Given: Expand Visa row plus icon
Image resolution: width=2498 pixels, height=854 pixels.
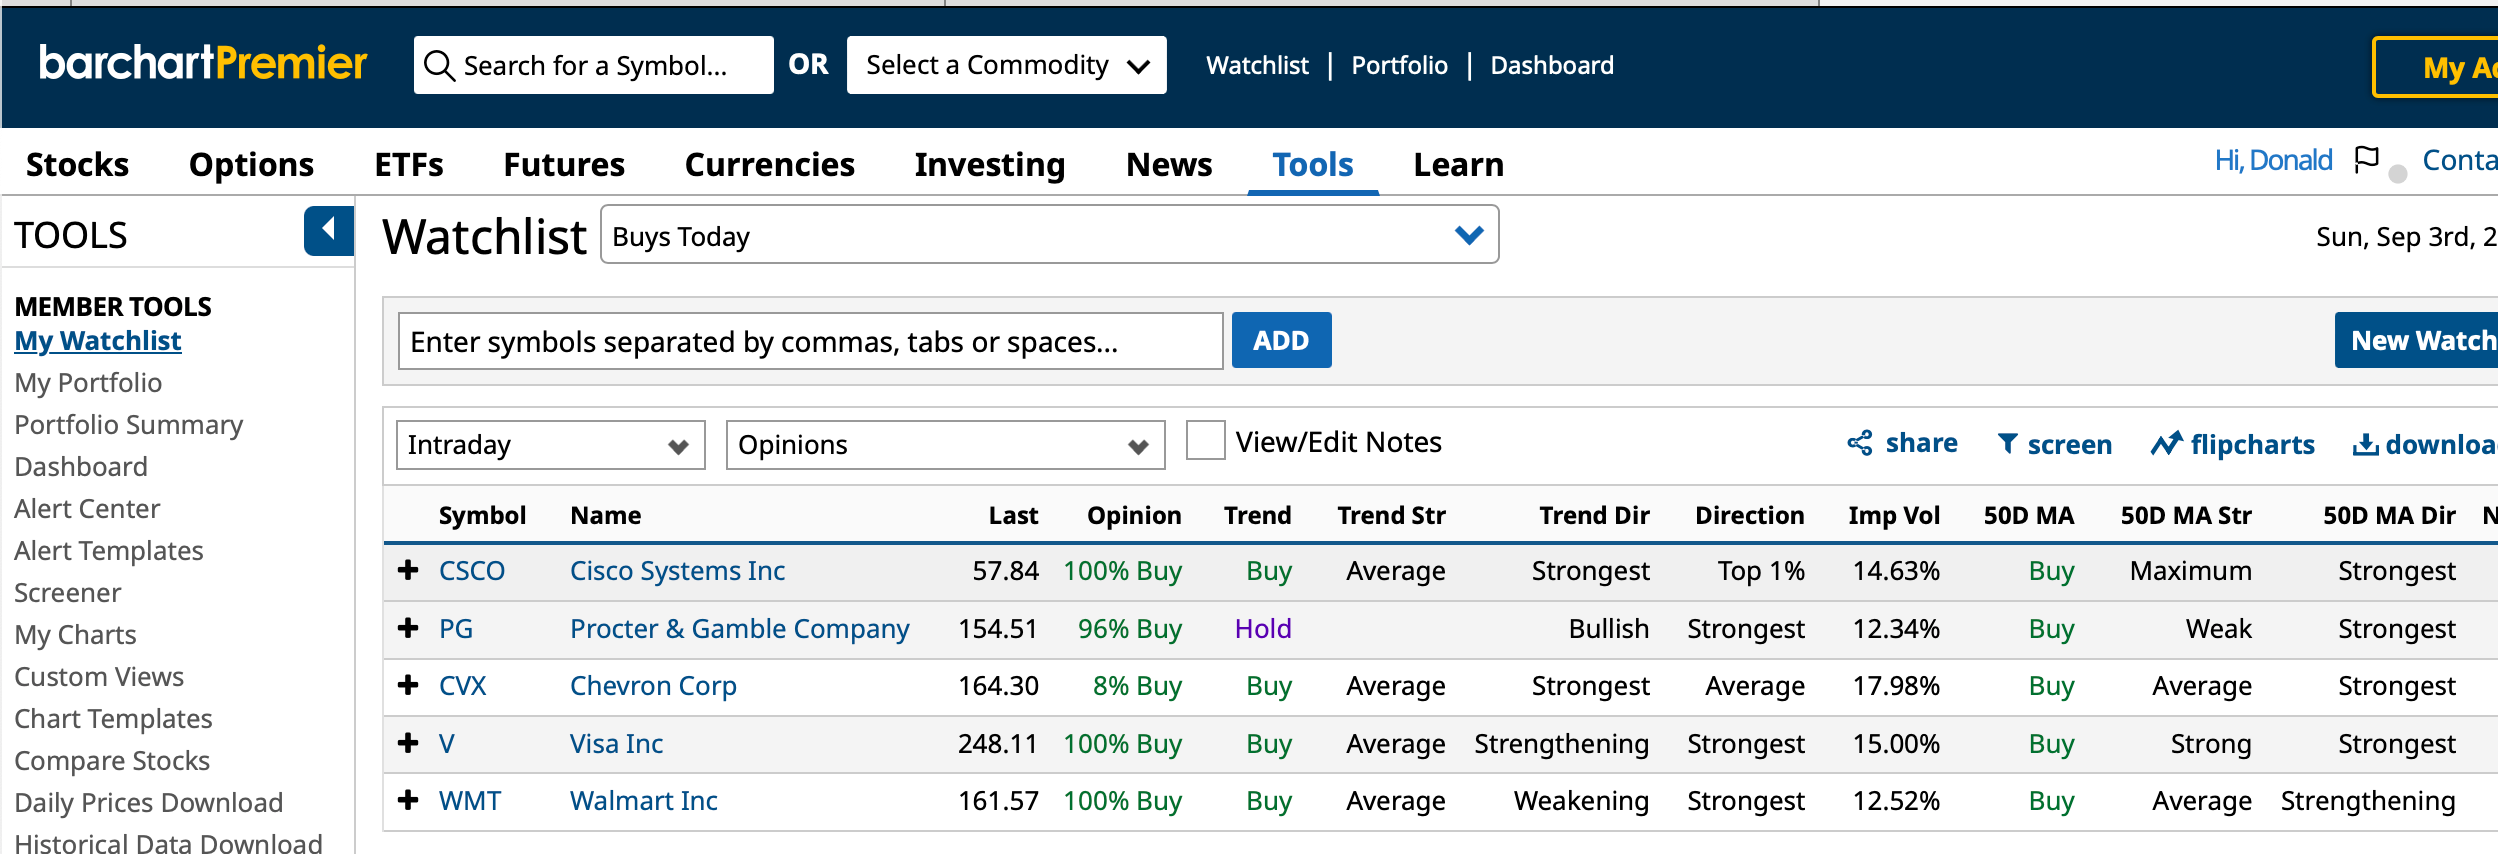Looking at the screenshot, I should pyautogui.click(x=408, y=743).
